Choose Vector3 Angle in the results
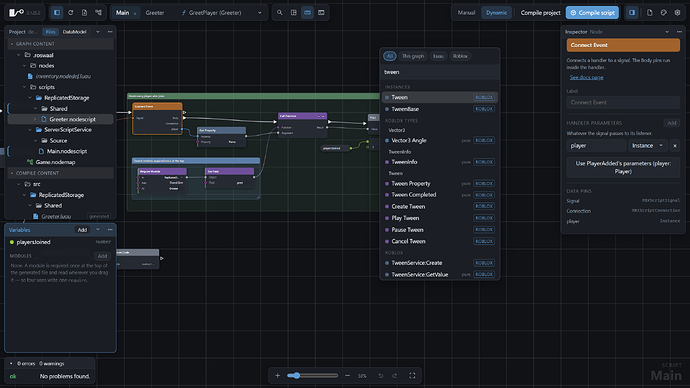The image size is (690, 388). coord(440,140)
